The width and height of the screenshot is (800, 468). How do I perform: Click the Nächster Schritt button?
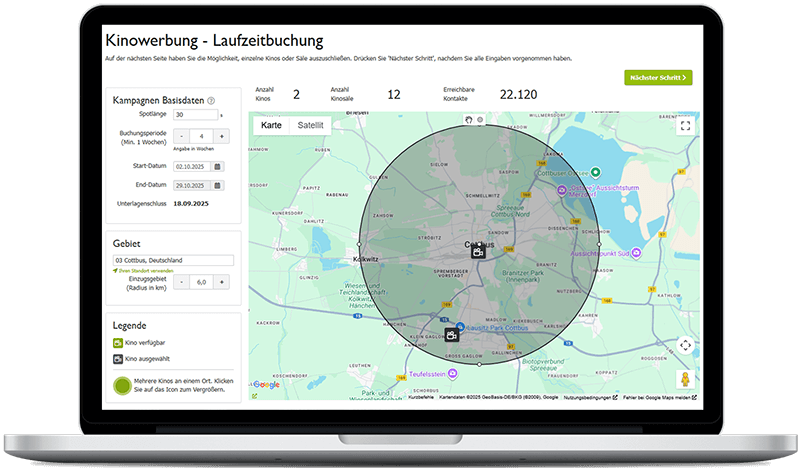657,77
